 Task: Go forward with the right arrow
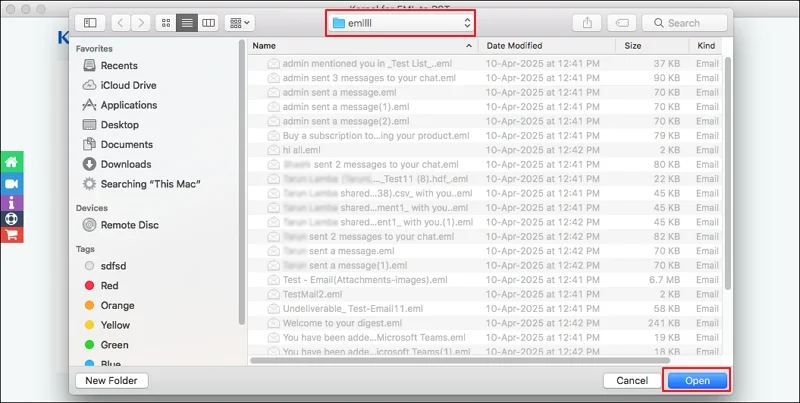click(x=143, y=22)
